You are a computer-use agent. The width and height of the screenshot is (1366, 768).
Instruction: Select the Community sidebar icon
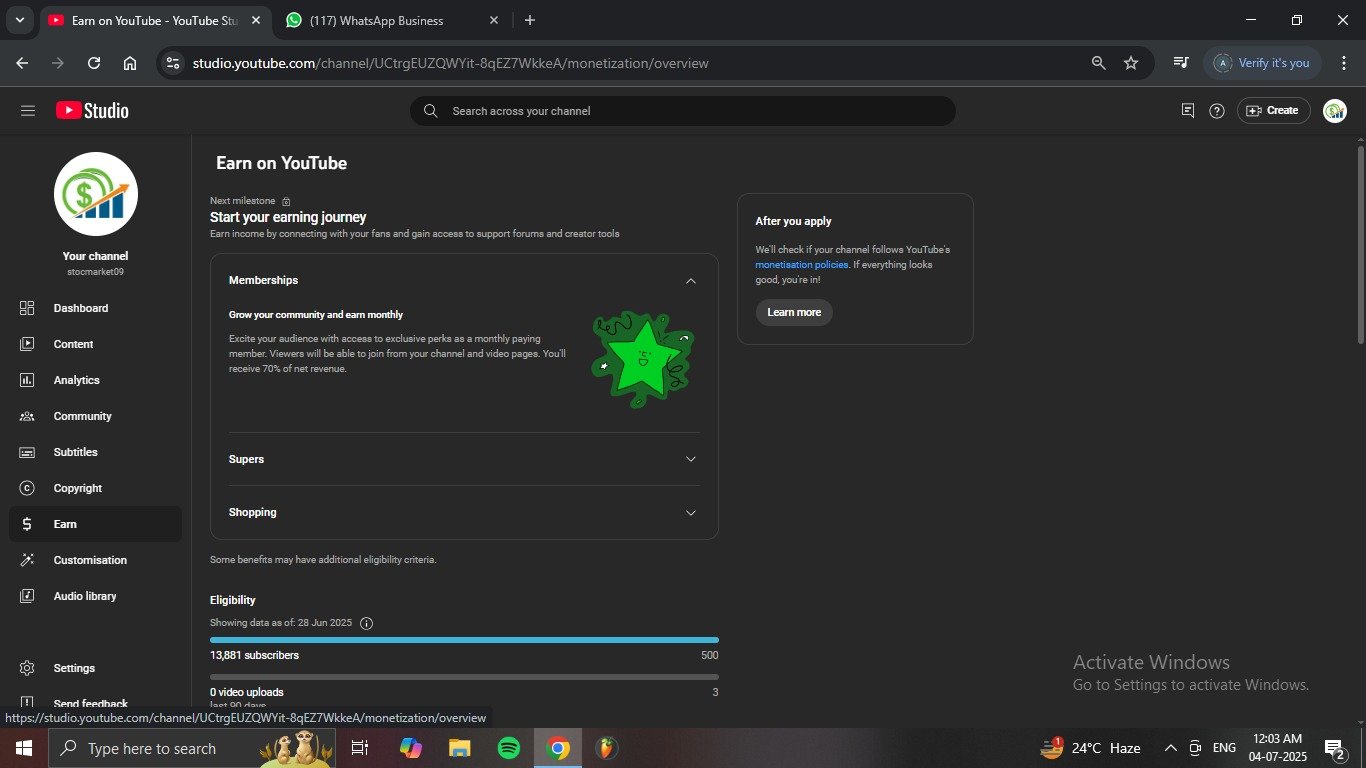click(x=27, y=416)
